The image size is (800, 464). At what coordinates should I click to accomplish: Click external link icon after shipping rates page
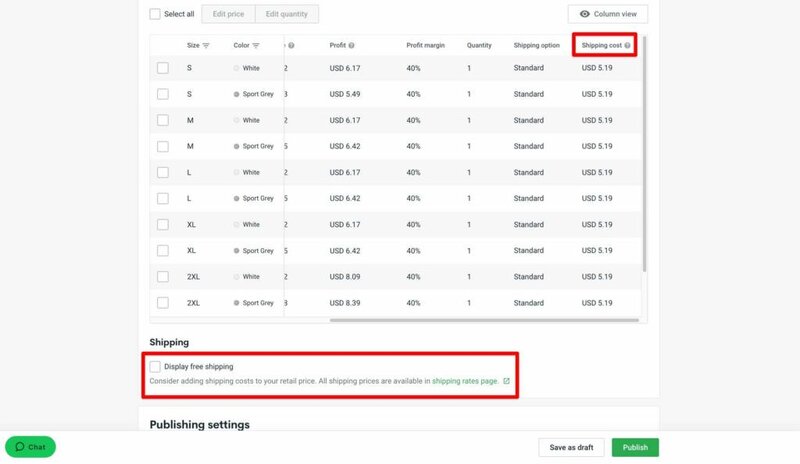[x=506, y=381]
